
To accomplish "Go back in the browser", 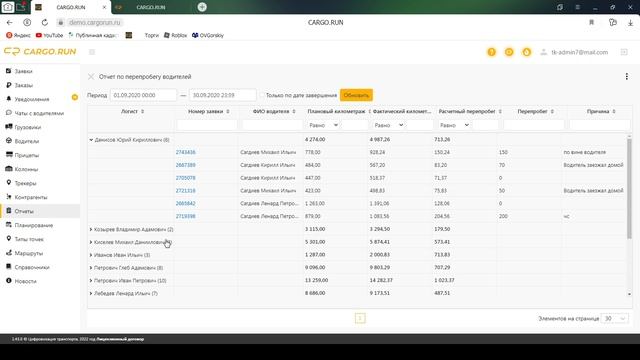I will [x=9, y=22].
